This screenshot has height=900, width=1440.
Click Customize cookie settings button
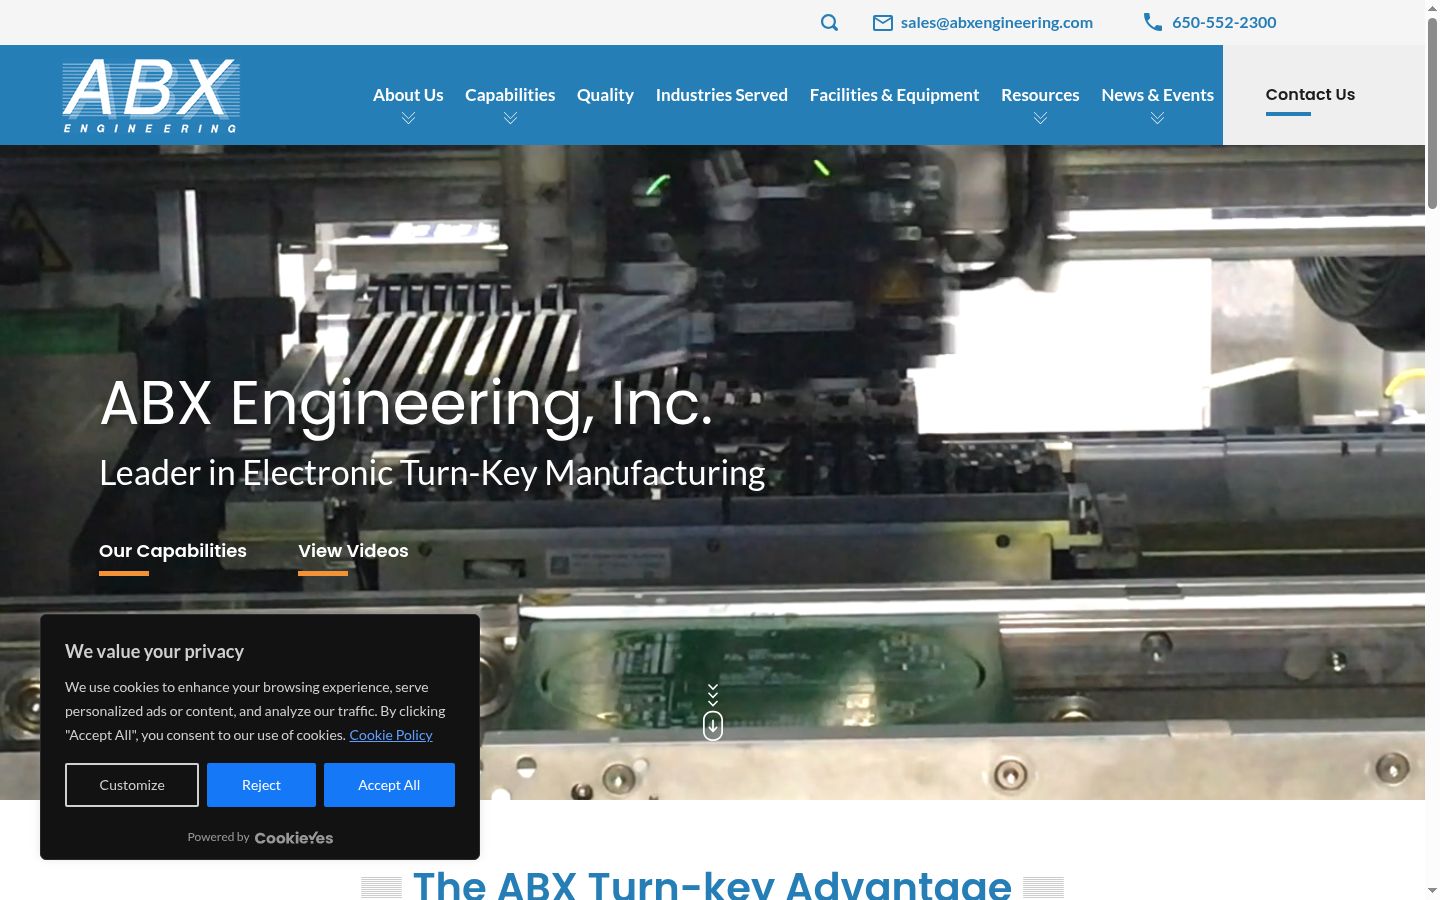point(132,785)
